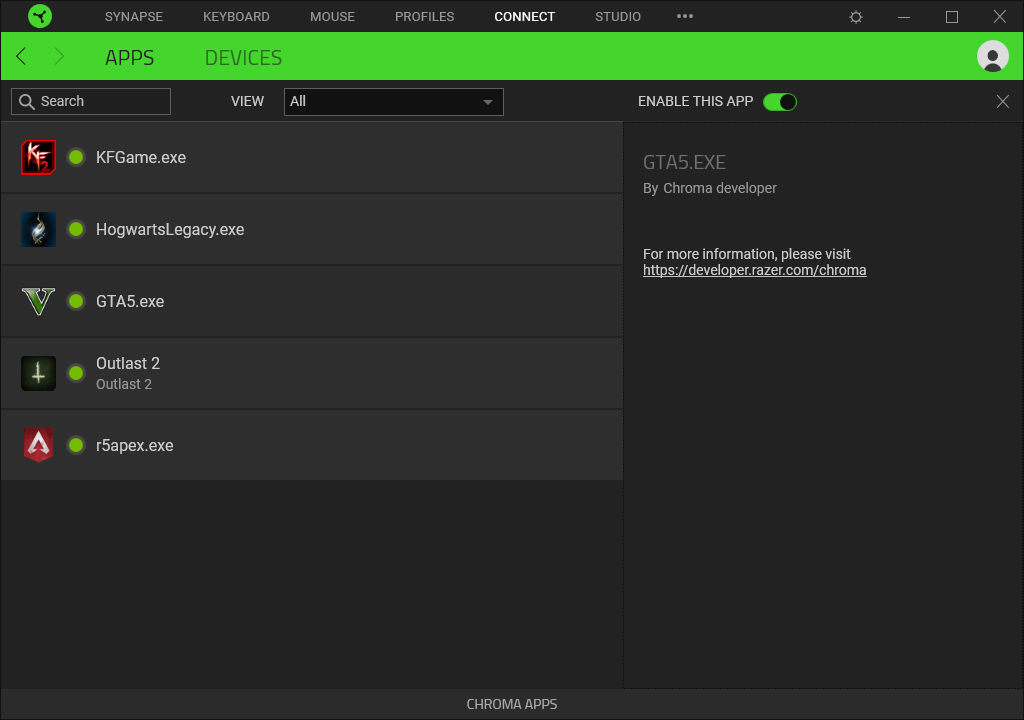The width and height of the screenshot is (1024, 720).
Task: Close the Razer Synapse window
Action: pyautogui.click(x=1000, y=17)
